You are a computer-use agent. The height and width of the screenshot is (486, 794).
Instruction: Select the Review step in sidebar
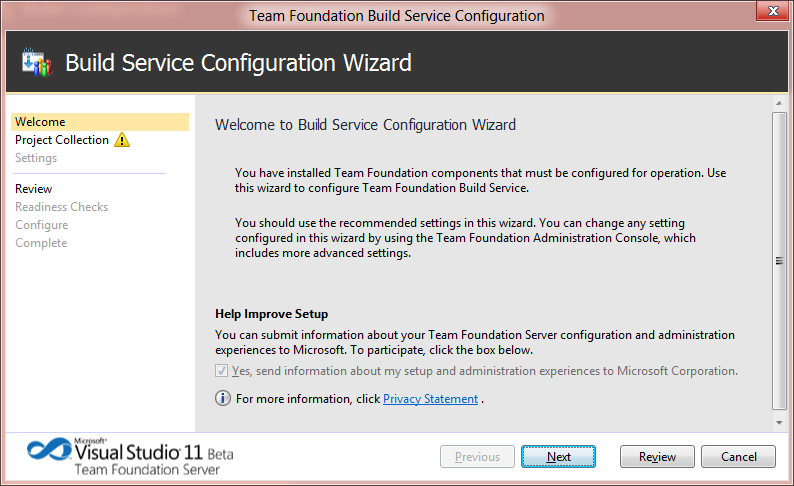coord(34,189)
